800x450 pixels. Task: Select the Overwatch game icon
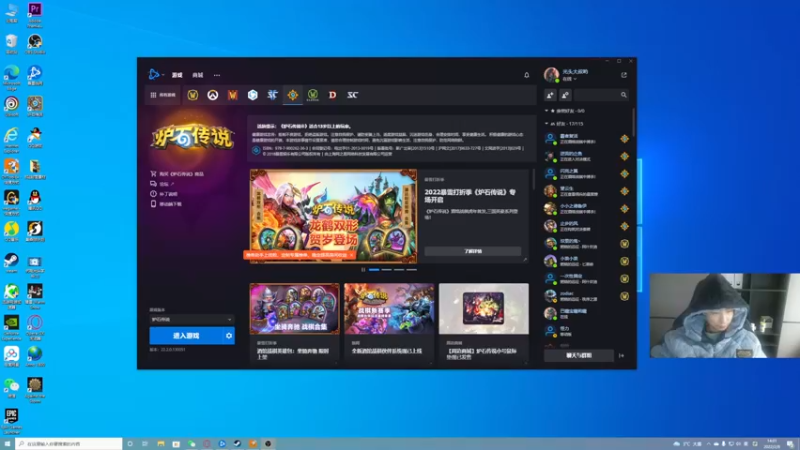click(x=213, y=95)
